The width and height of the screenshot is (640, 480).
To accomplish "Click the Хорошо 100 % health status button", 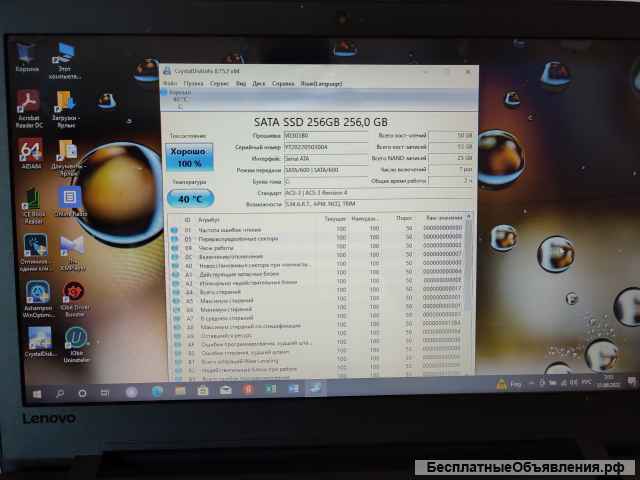I will tap(189, 157).
